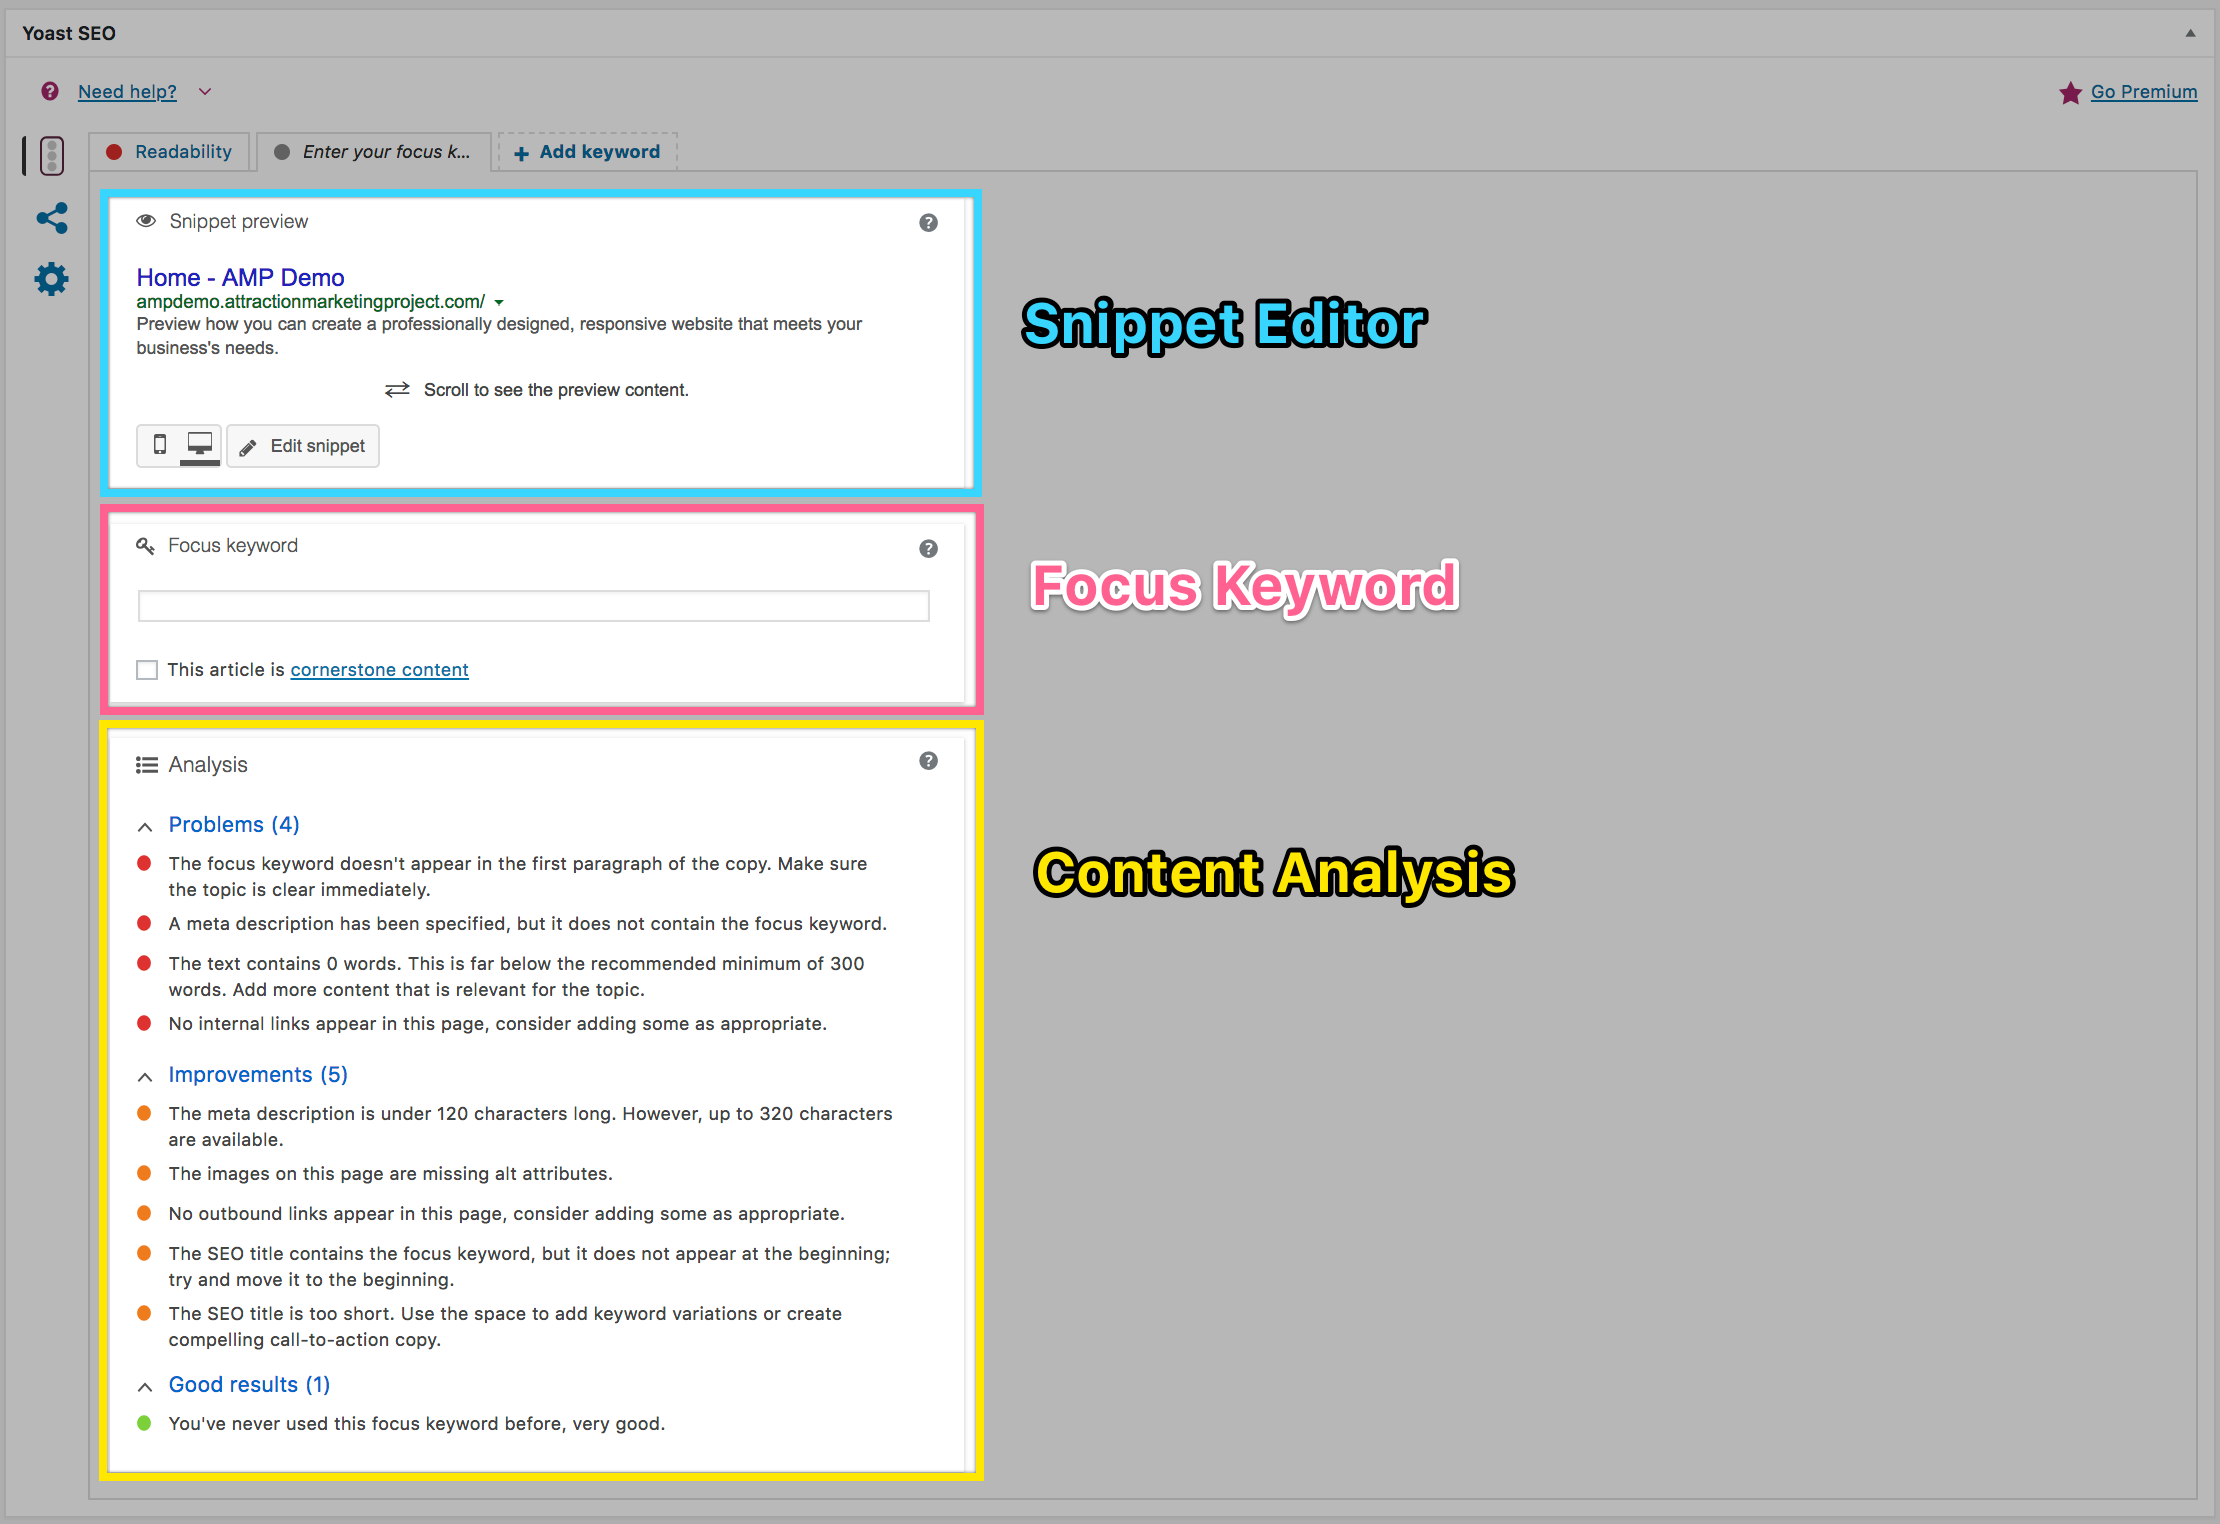2220x1524 pixels.
Task: Click the Need help question mark icon
Action: pos(50,91)
